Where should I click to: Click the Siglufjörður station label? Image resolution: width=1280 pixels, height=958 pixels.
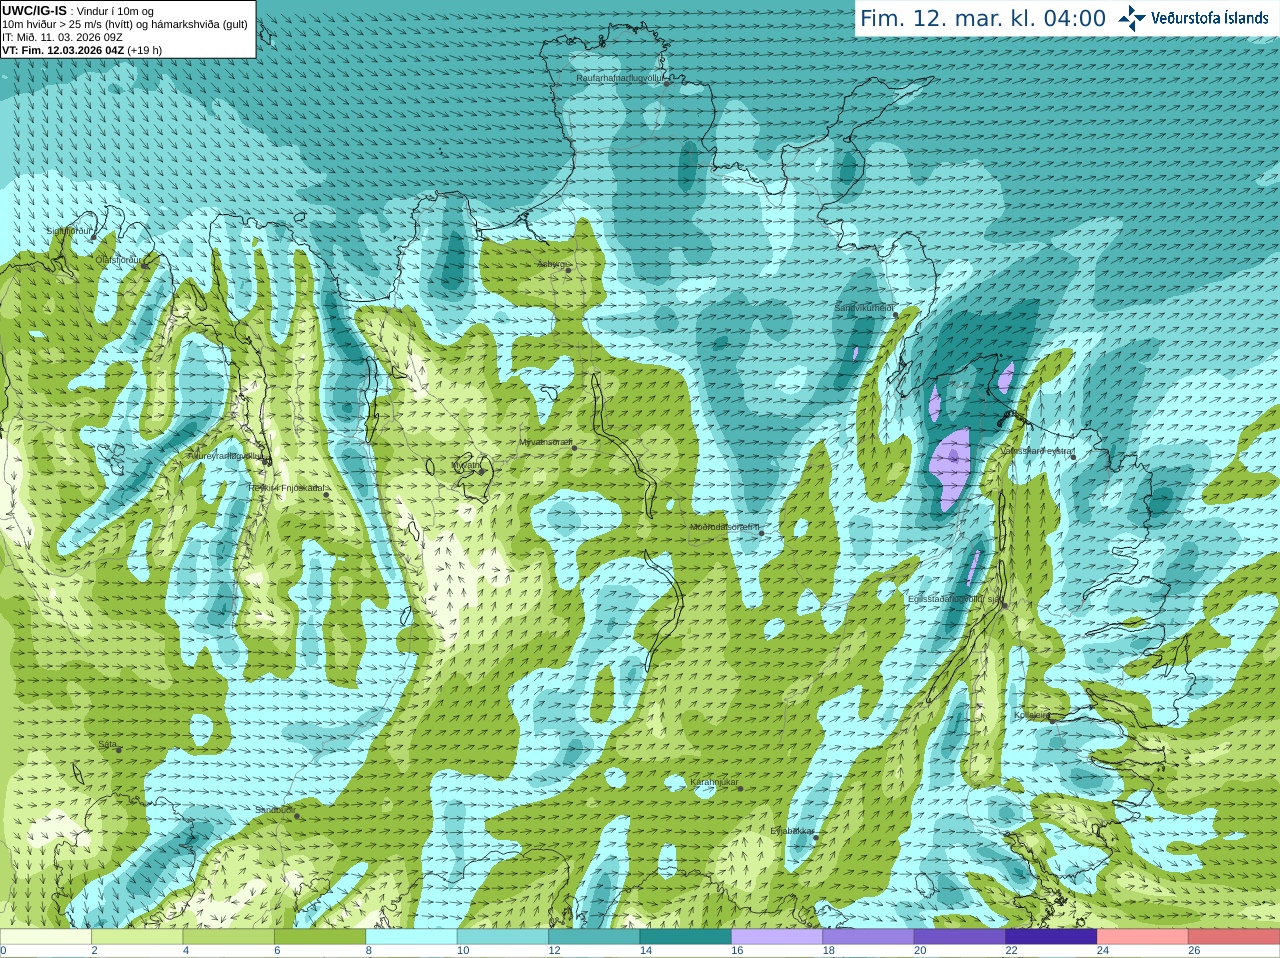click(70, 231)
